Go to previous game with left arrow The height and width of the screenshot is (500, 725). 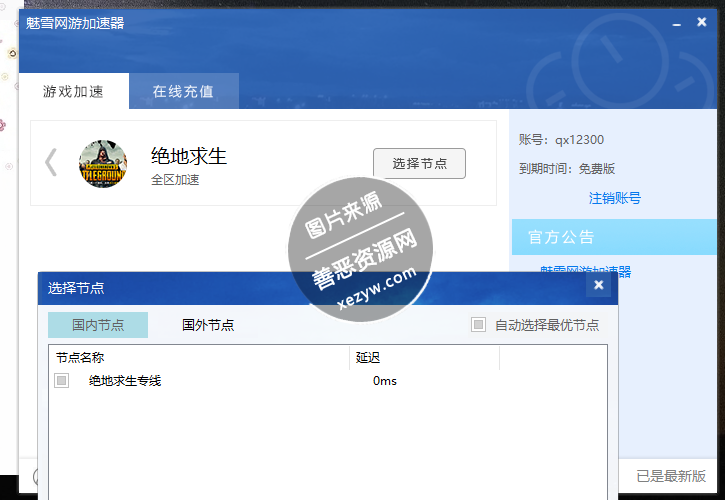[51, 162]
